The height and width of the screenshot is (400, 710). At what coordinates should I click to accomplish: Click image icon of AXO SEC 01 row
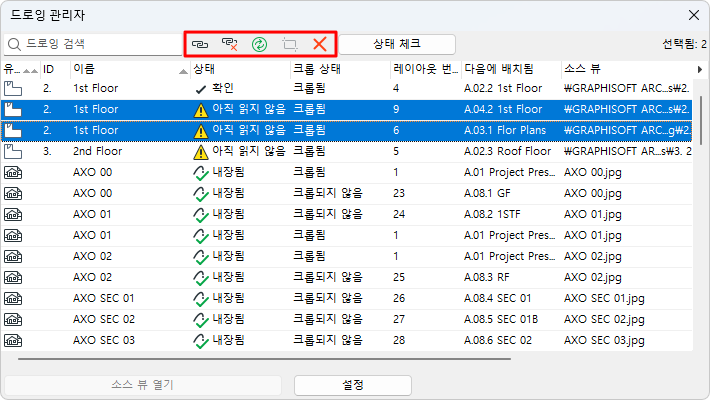coord(13,299)
